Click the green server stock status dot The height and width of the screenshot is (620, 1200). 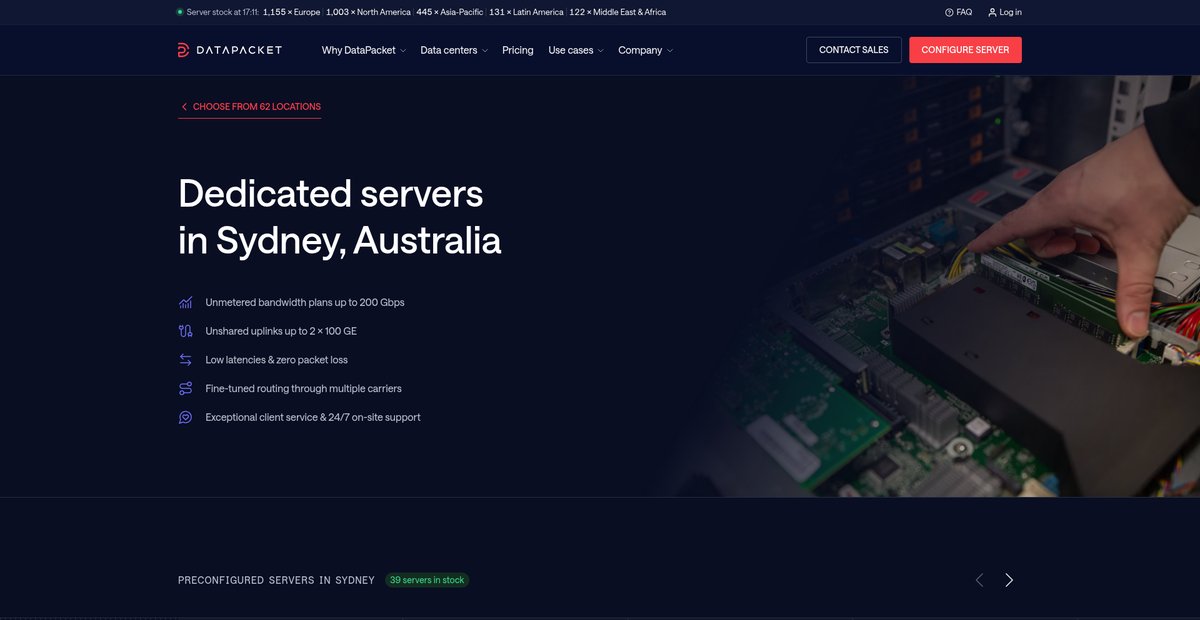(180, 12)
